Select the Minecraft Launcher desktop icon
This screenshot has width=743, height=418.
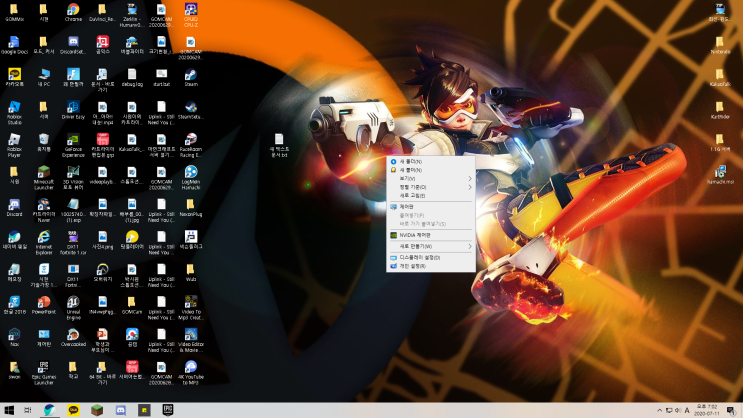pos(44,178)
